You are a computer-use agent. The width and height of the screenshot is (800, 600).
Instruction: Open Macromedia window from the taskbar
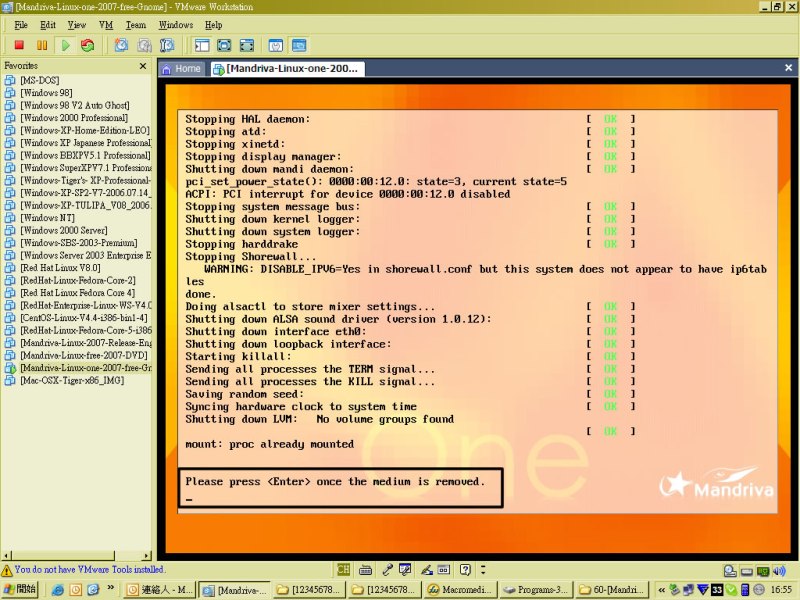click(x=457, y=590)
